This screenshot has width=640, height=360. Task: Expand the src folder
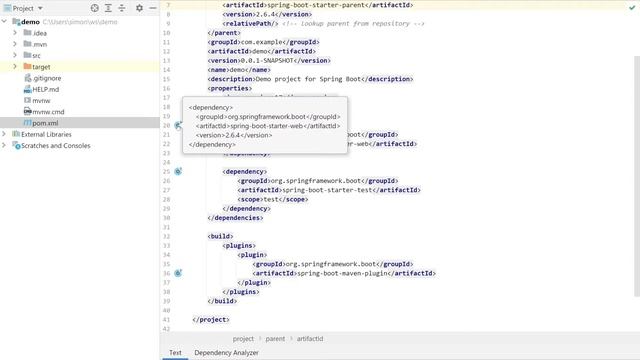(x=15, y=55)
